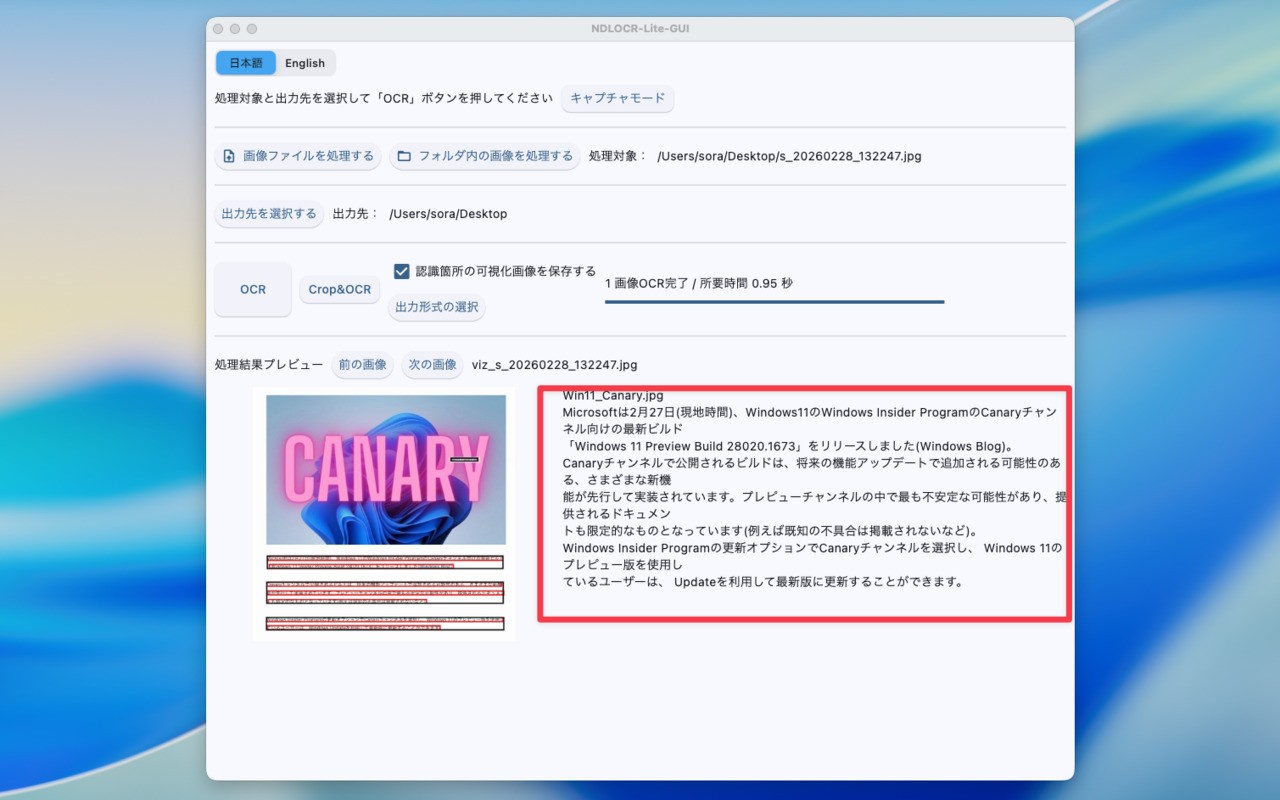This screenshot has height=800, width=1280.
Task: Click the window zoom button in title bar
Action: (x=252, y=29)
